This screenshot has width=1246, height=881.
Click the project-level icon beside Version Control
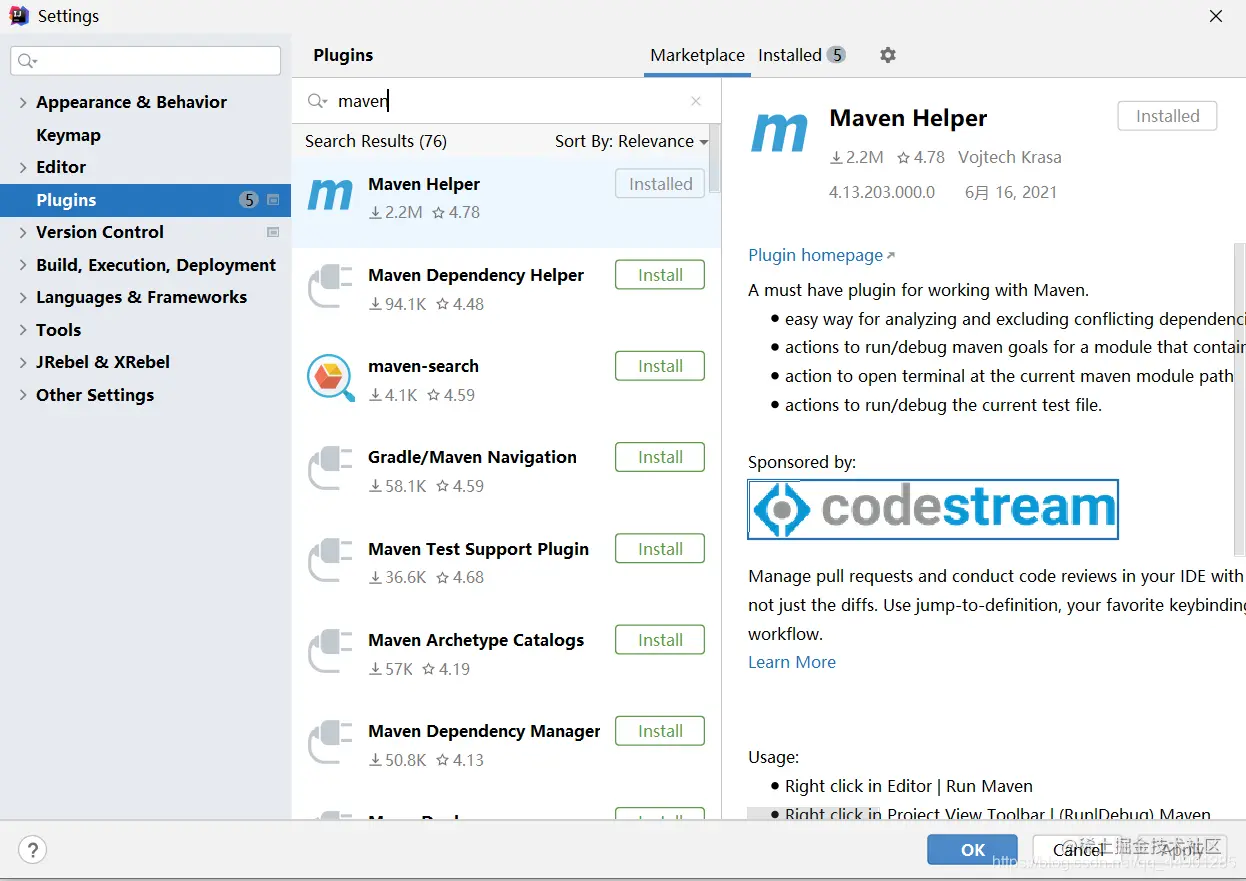click(x=273, y=232)
